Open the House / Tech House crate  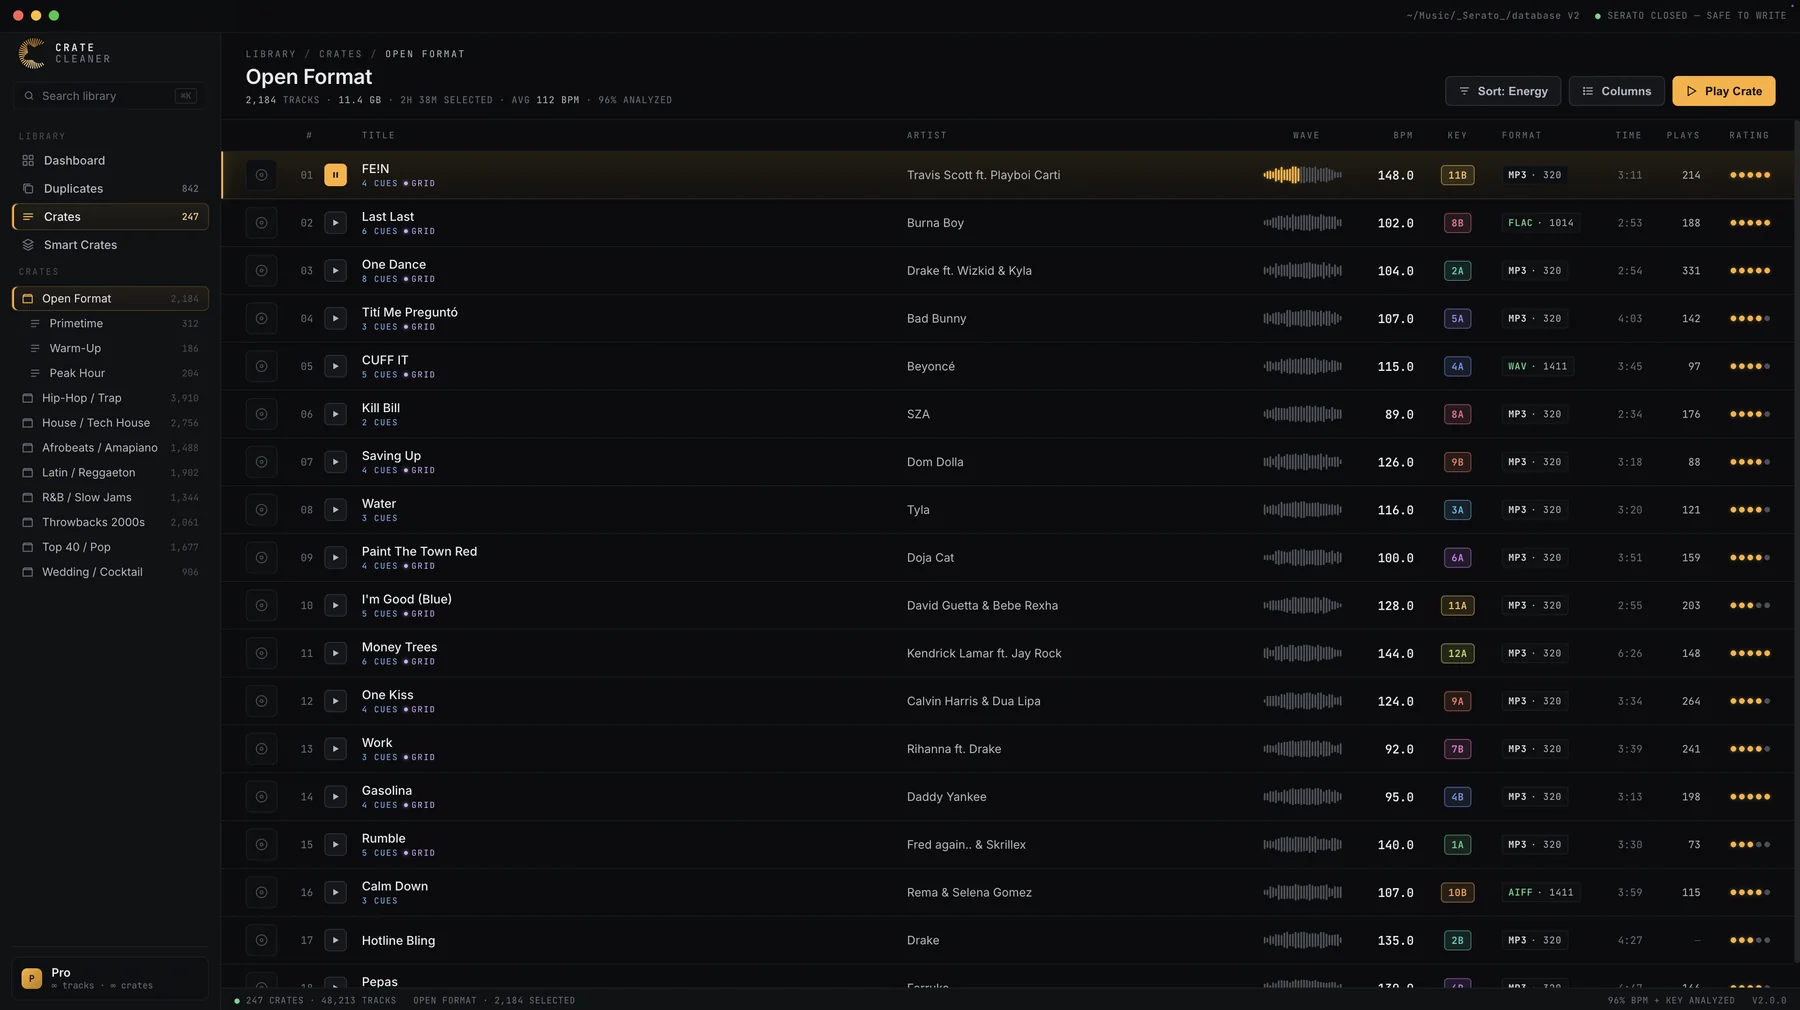[x=110, y=423]
